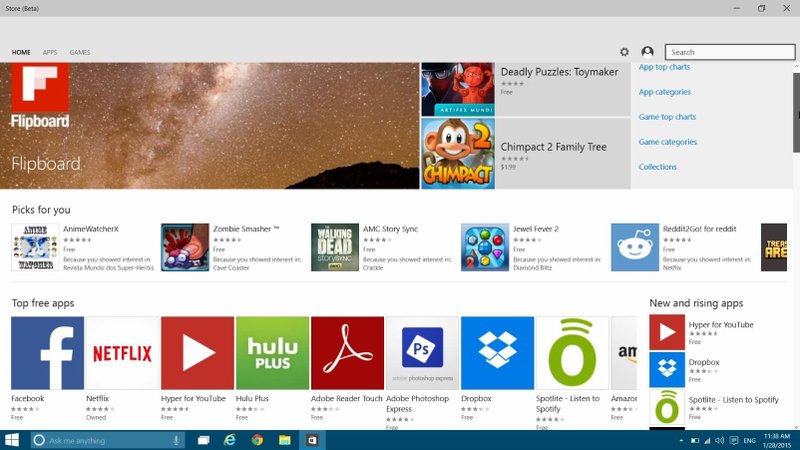This screenshot has height=450, width=800.
Task: Open AMC Story Sync app icon
Action: coord(335,247)
